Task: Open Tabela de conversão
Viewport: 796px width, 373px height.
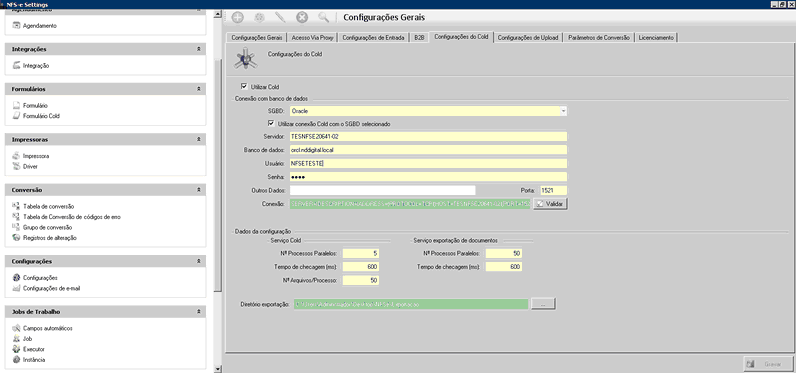Action: (48, 207)
